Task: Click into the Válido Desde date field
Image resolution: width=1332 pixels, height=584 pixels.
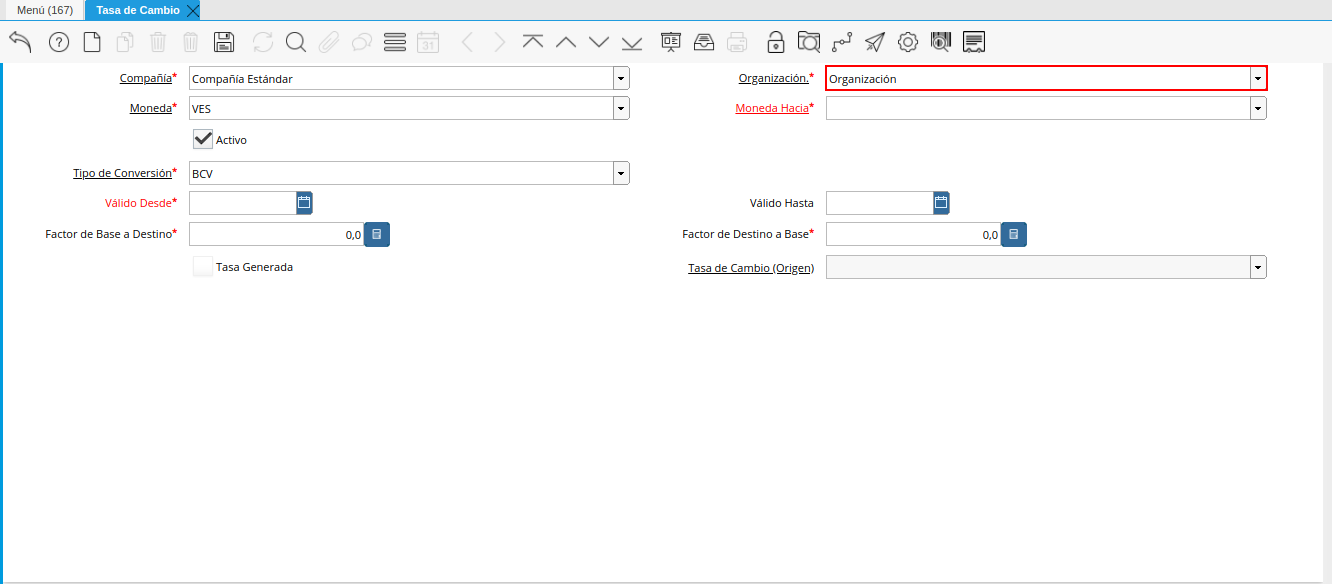Action: click(243, 203)
